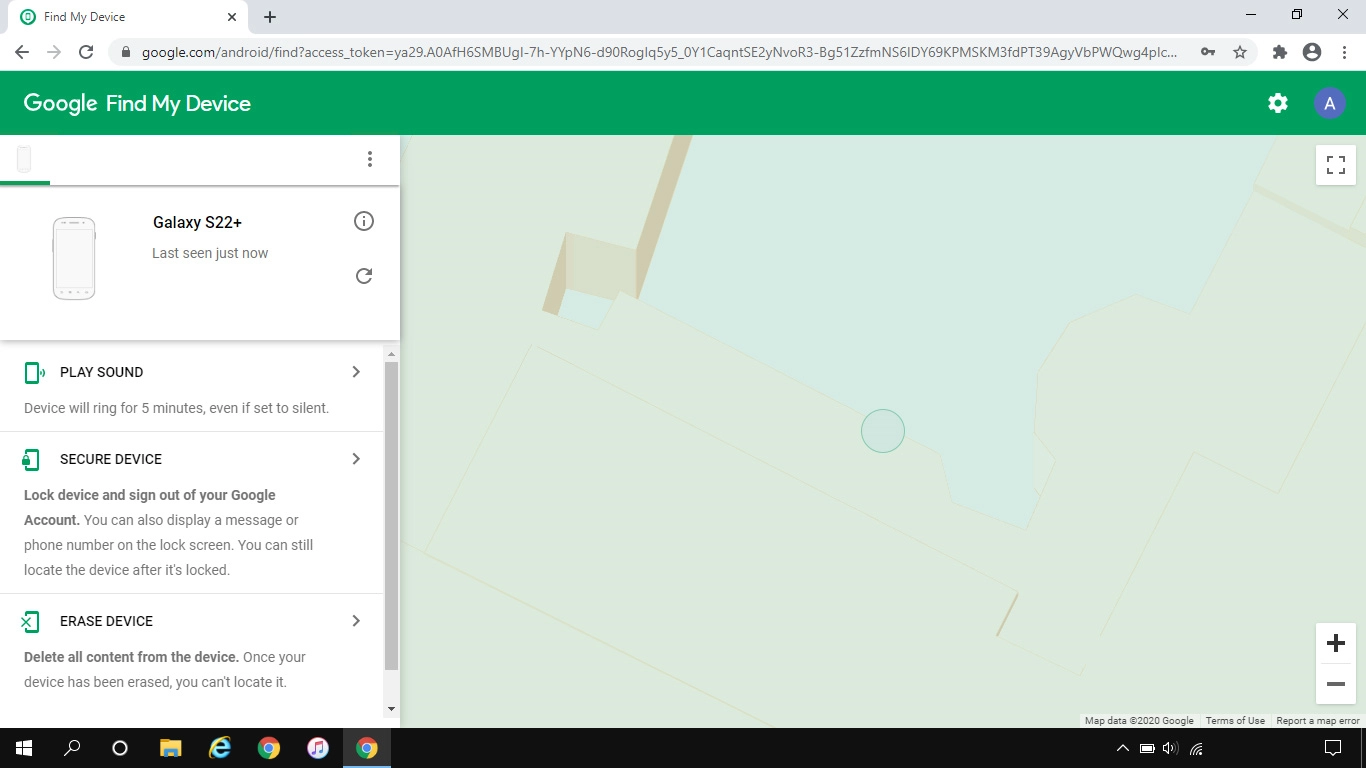Open the Terms of Use link
Image resolution: width=1366 pixels, height=768 pixels.
pyautogui.click(x=1234, y=721)
